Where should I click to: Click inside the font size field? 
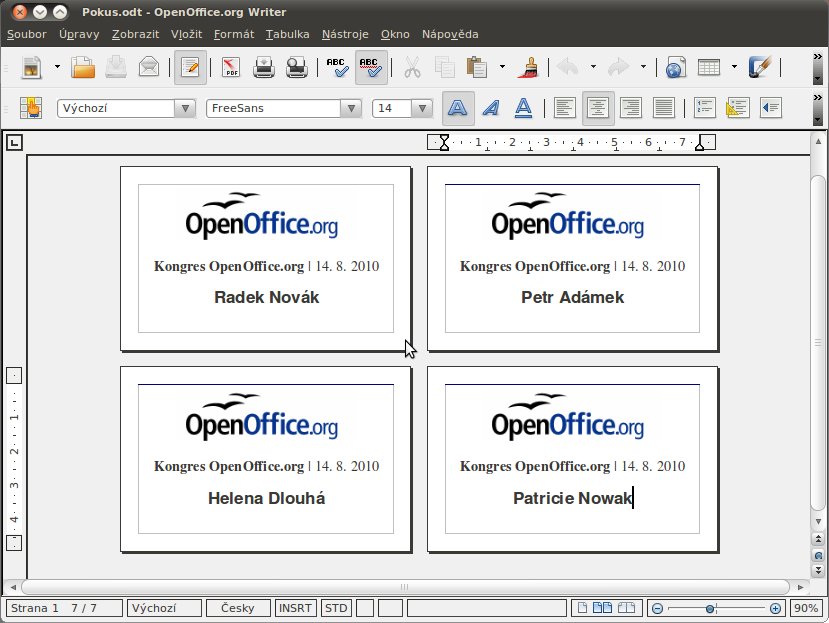(392, 108)
